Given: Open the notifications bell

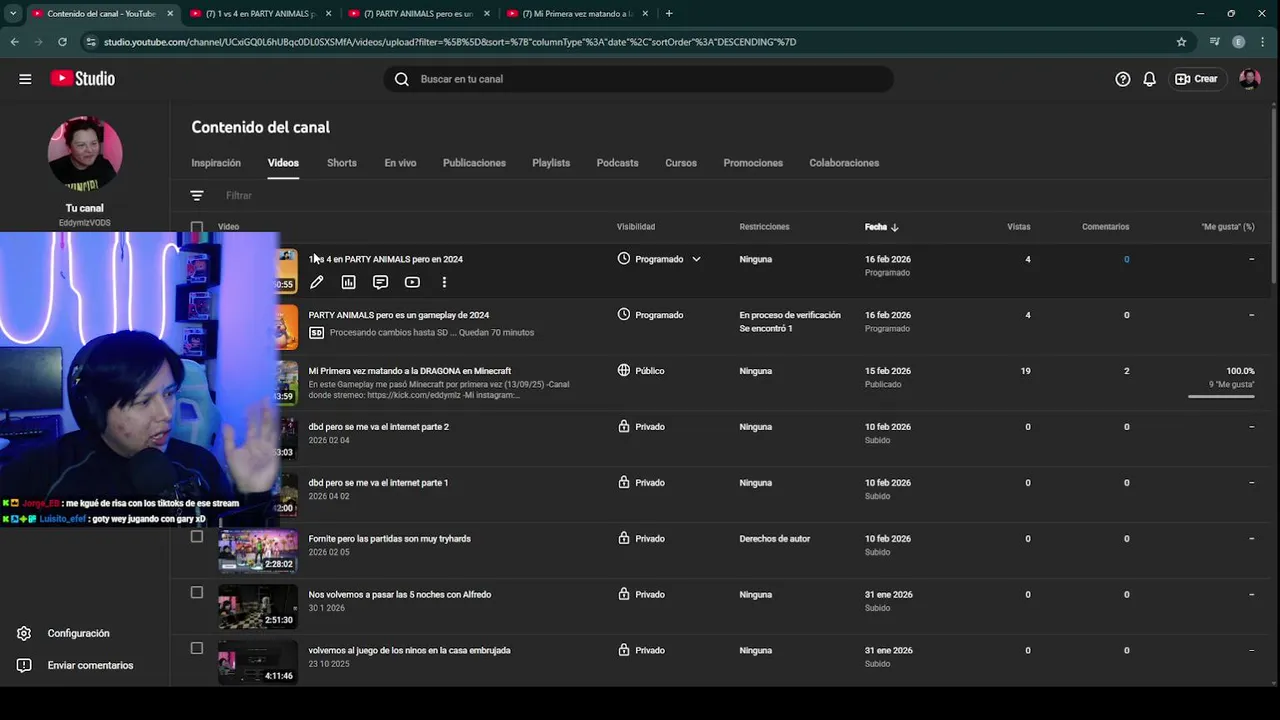Looking at the screenshot, I should [x=1150, y=79].
